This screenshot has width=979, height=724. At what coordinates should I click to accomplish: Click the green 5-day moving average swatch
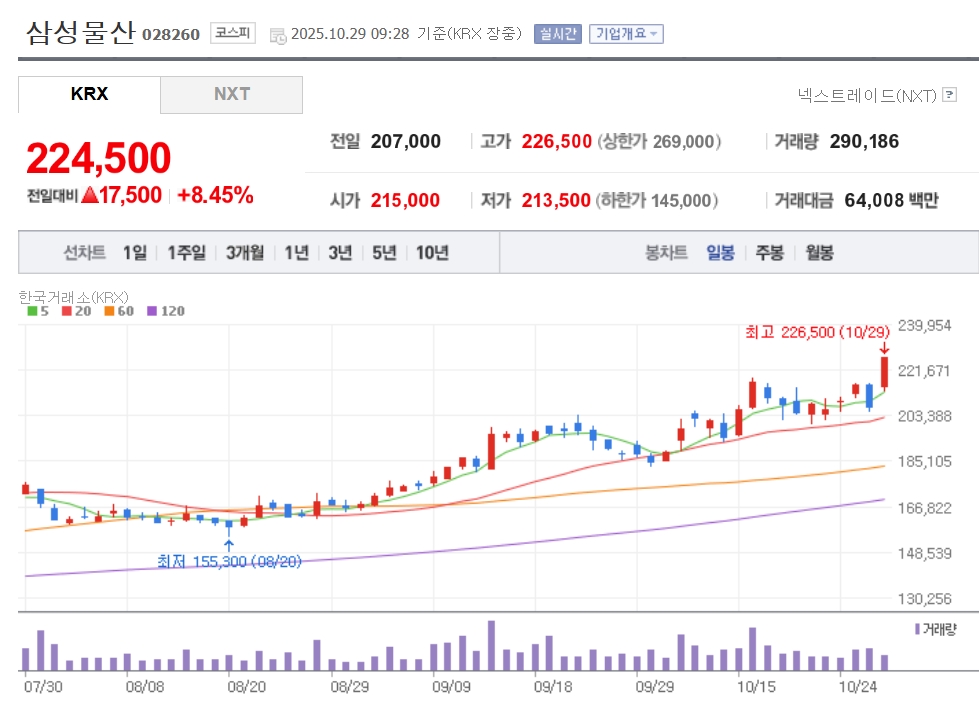[31, 311]
